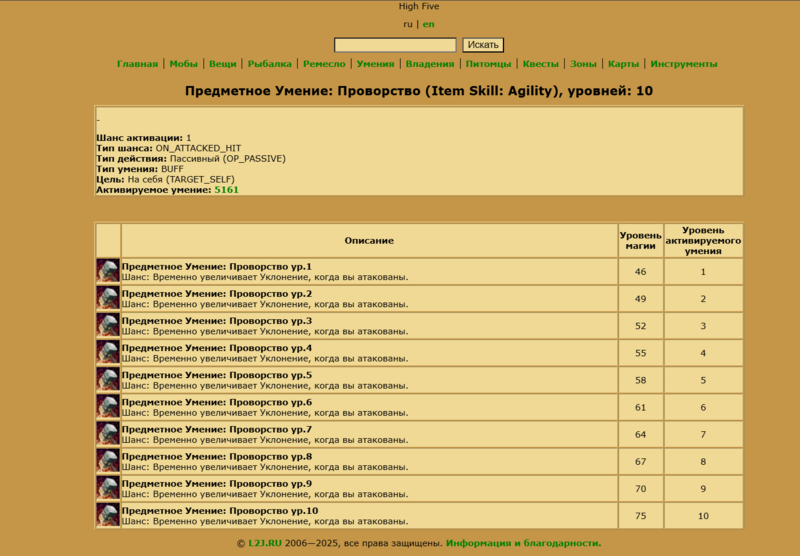Click the skill icon for Проворство ур.2

coord(108,298)
